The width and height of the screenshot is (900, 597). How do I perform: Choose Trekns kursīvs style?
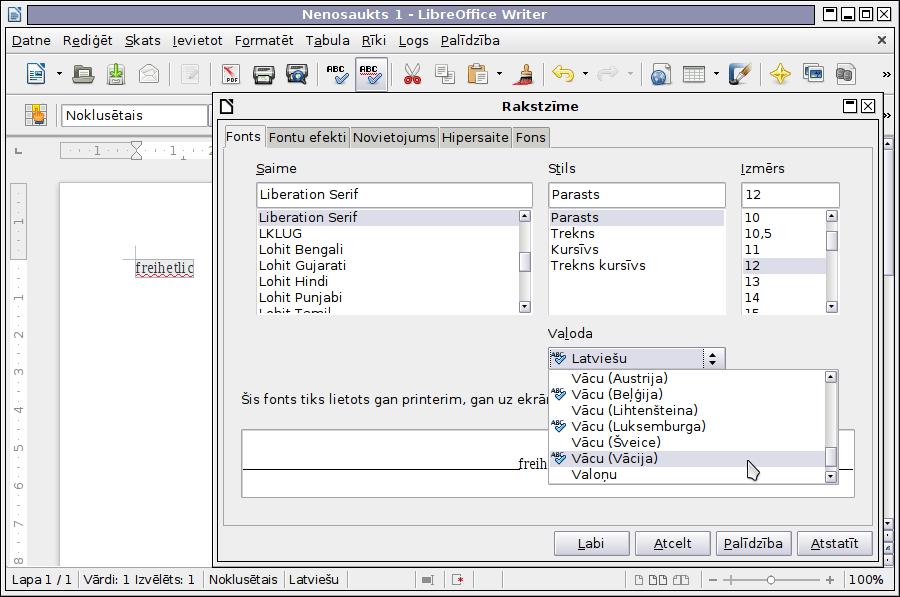[637, 266]
